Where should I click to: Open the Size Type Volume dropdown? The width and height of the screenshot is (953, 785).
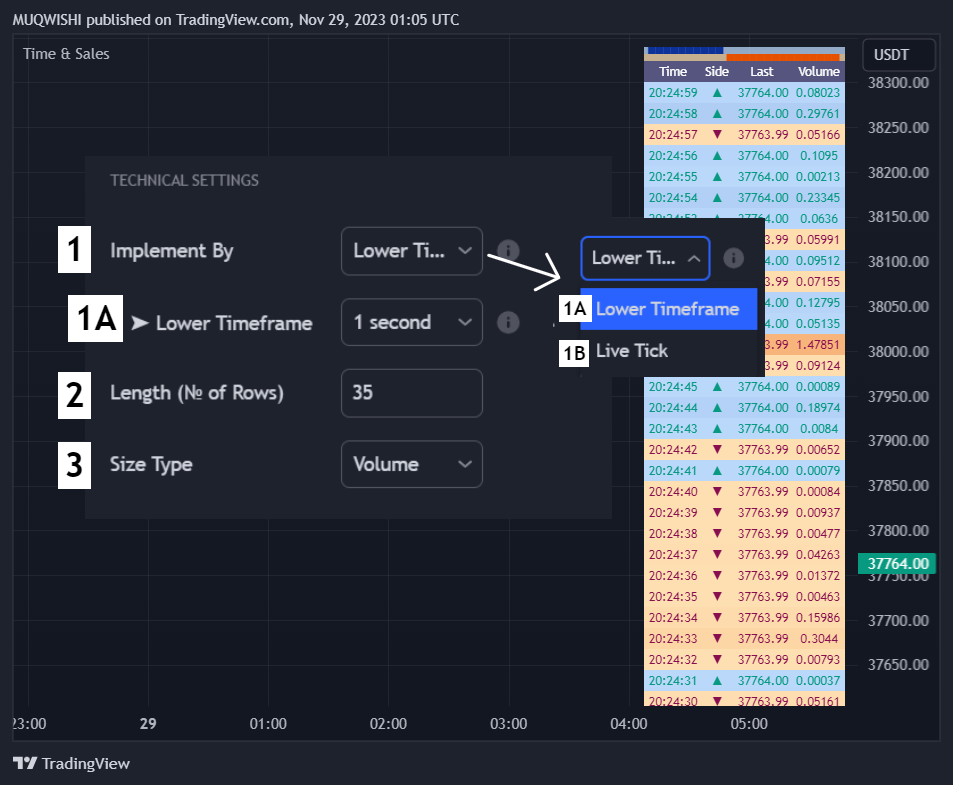click(x=411, y=464)
